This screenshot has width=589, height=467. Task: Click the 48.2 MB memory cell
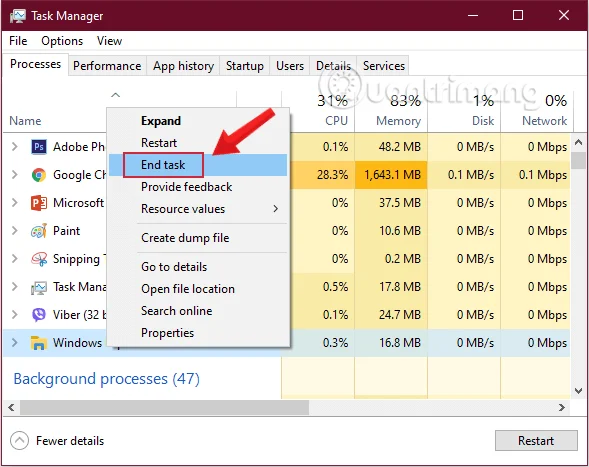point(391,147)
